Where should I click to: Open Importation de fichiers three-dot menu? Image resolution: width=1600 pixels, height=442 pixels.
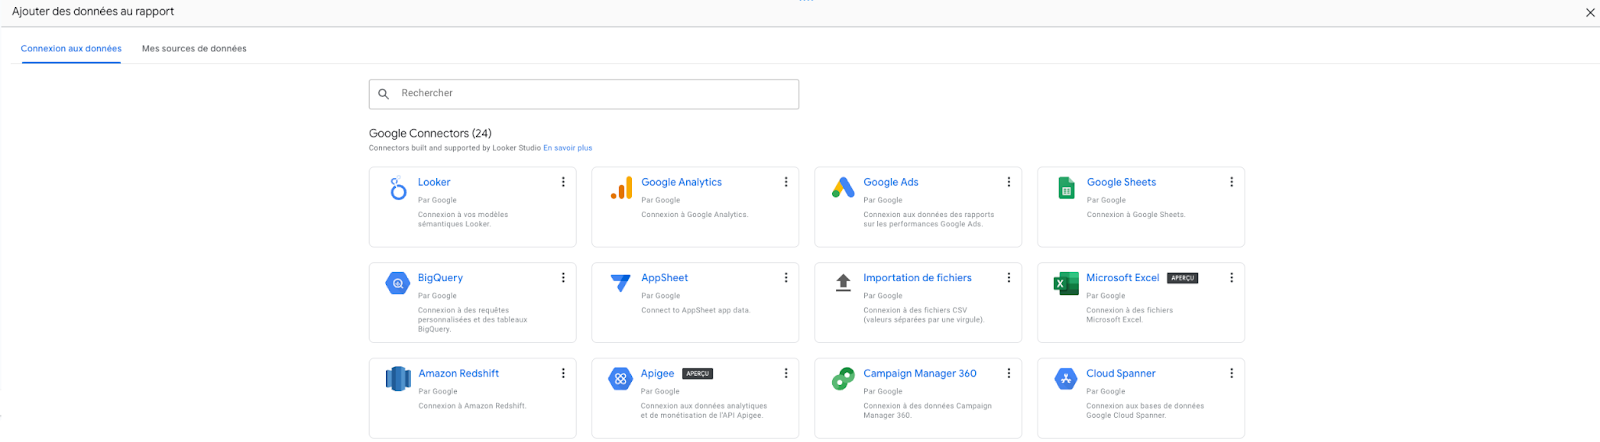click(x=1009, y=278)
